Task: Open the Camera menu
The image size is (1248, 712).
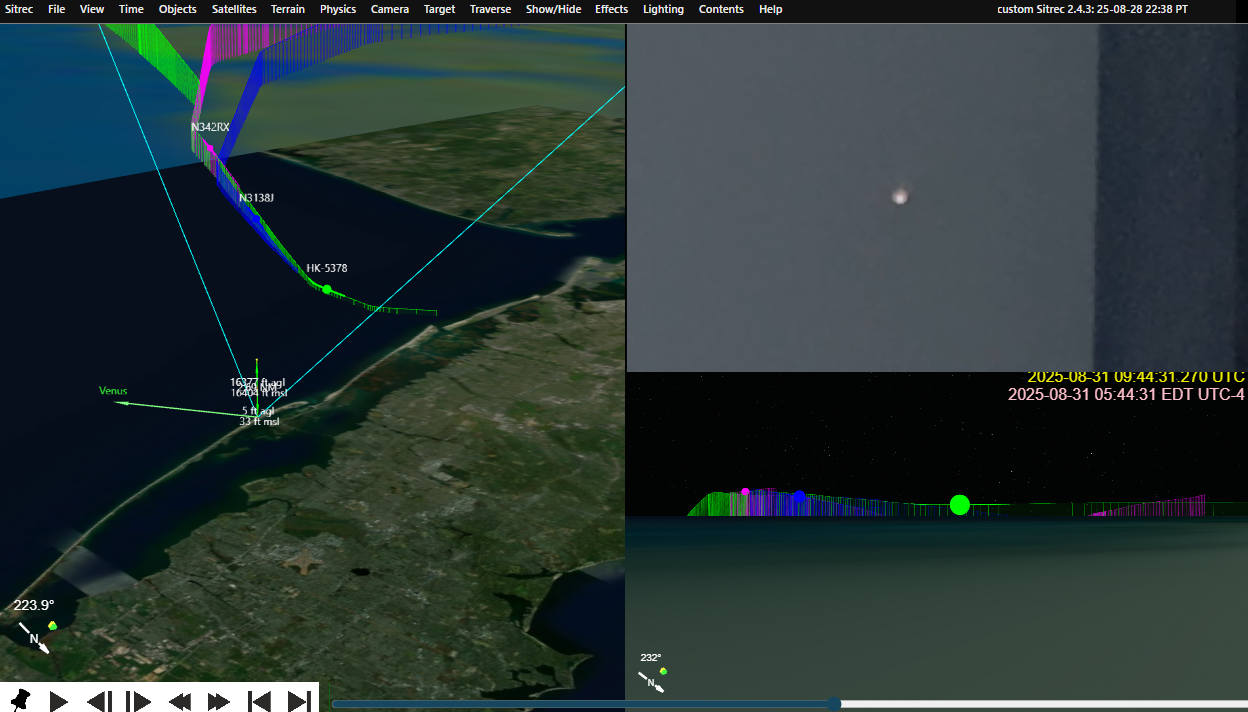Action: coord(389,9)
